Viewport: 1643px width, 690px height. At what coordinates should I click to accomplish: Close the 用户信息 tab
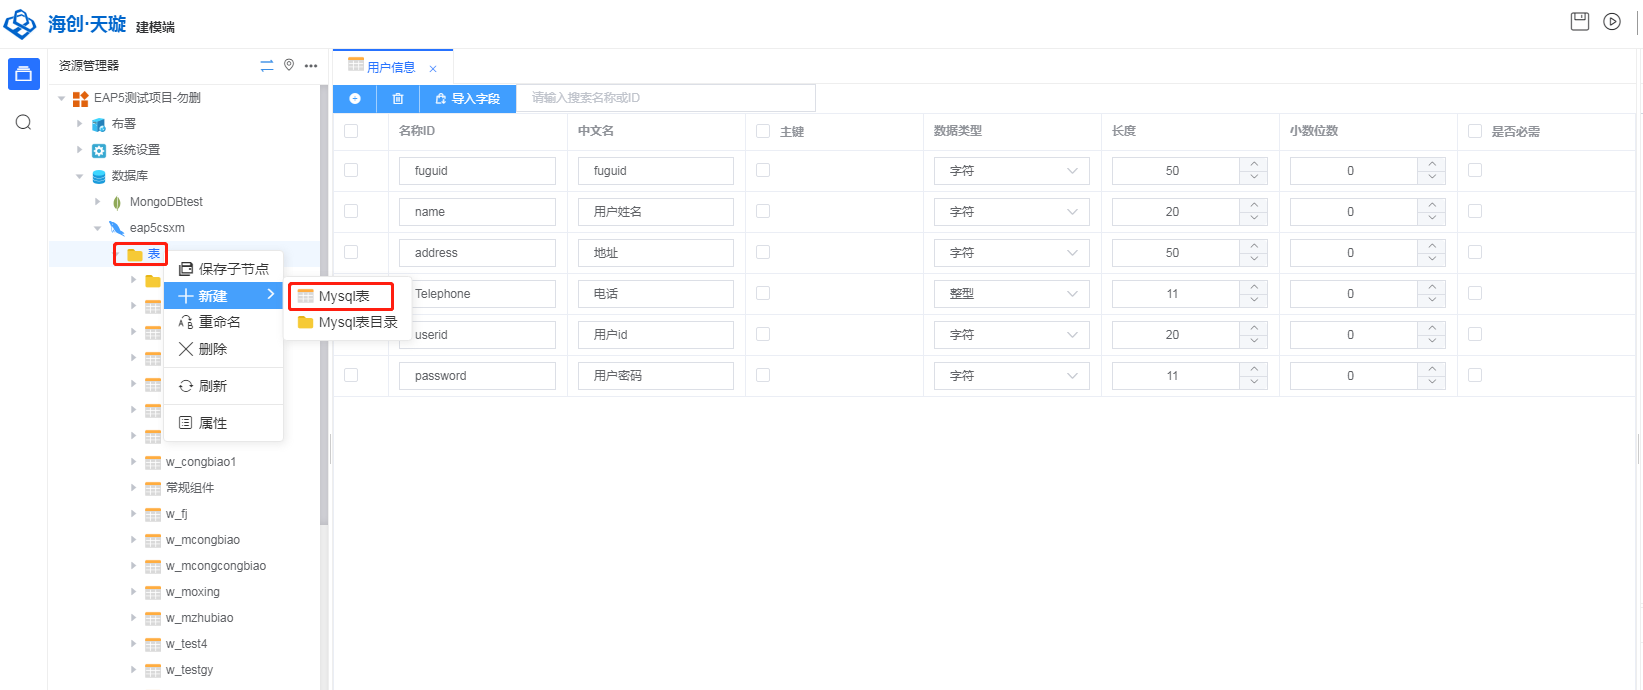(433, 69)
